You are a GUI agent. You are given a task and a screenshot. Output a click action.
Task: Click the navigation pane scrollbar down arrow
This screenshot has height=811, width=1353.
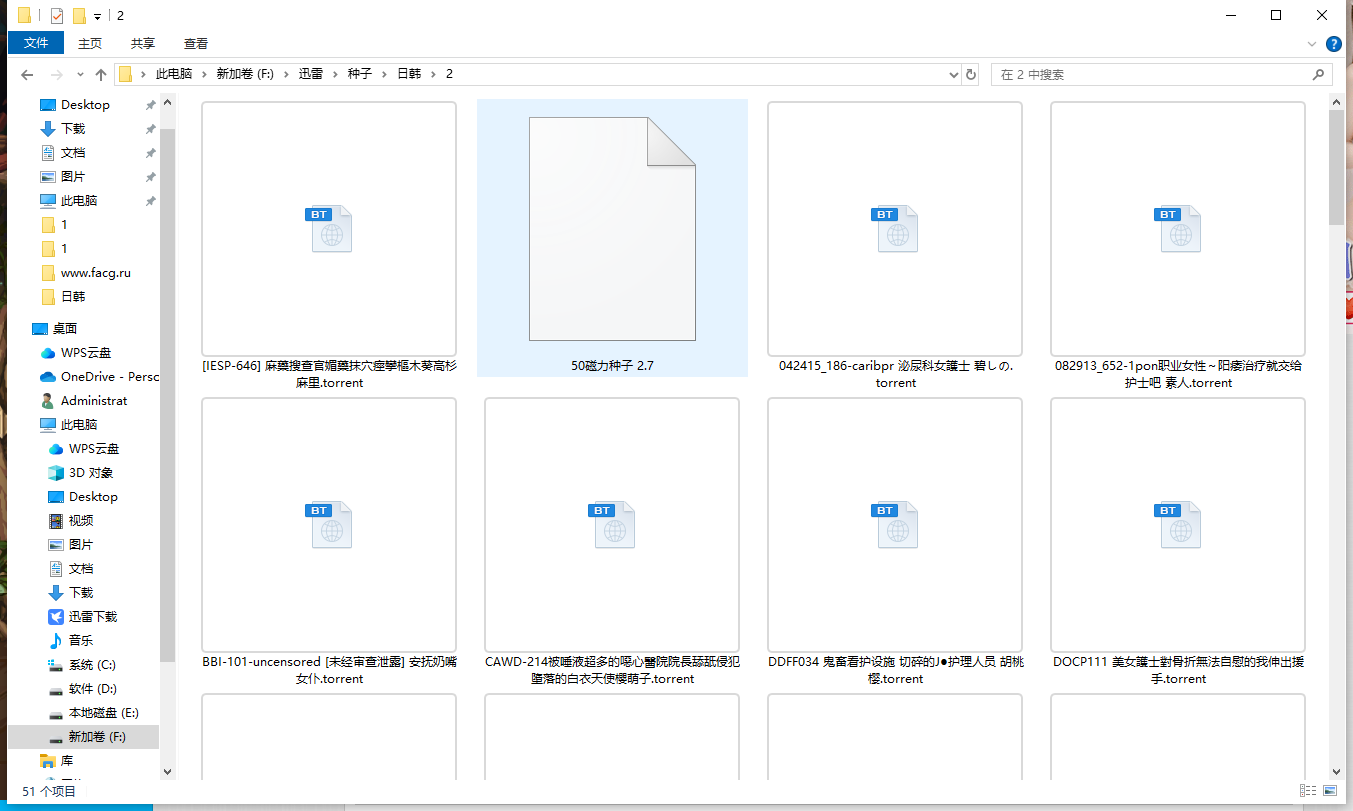[167, 771]
